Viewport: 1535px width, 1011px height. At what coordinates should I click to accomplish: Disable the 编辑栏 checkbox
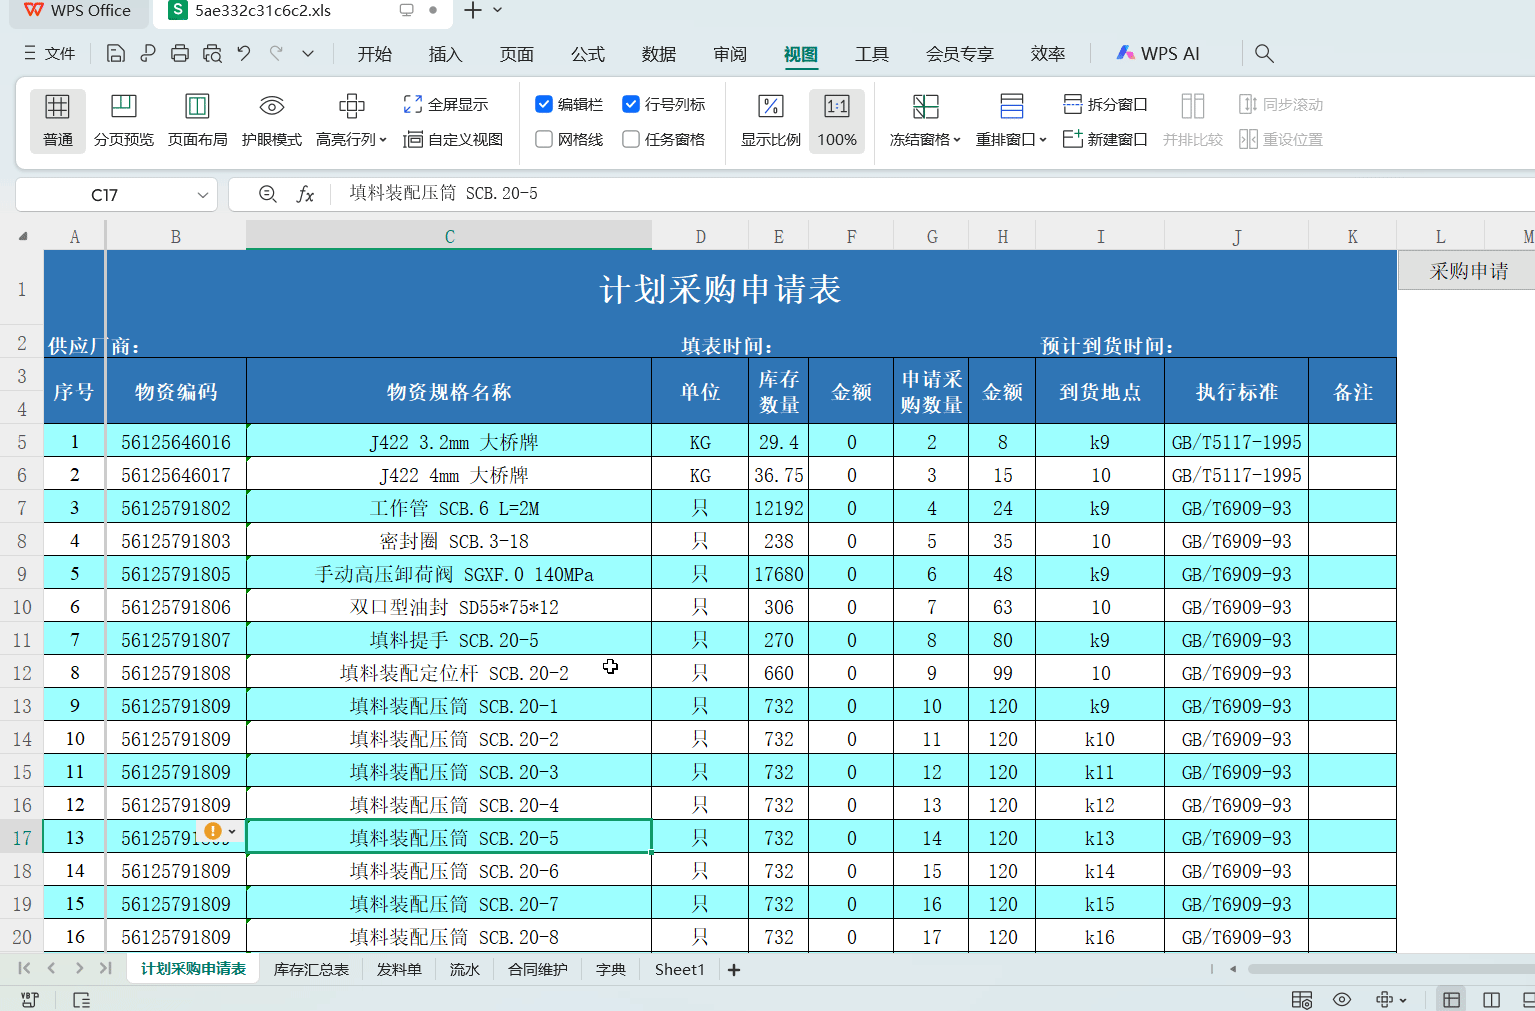(x=545, y=103)
